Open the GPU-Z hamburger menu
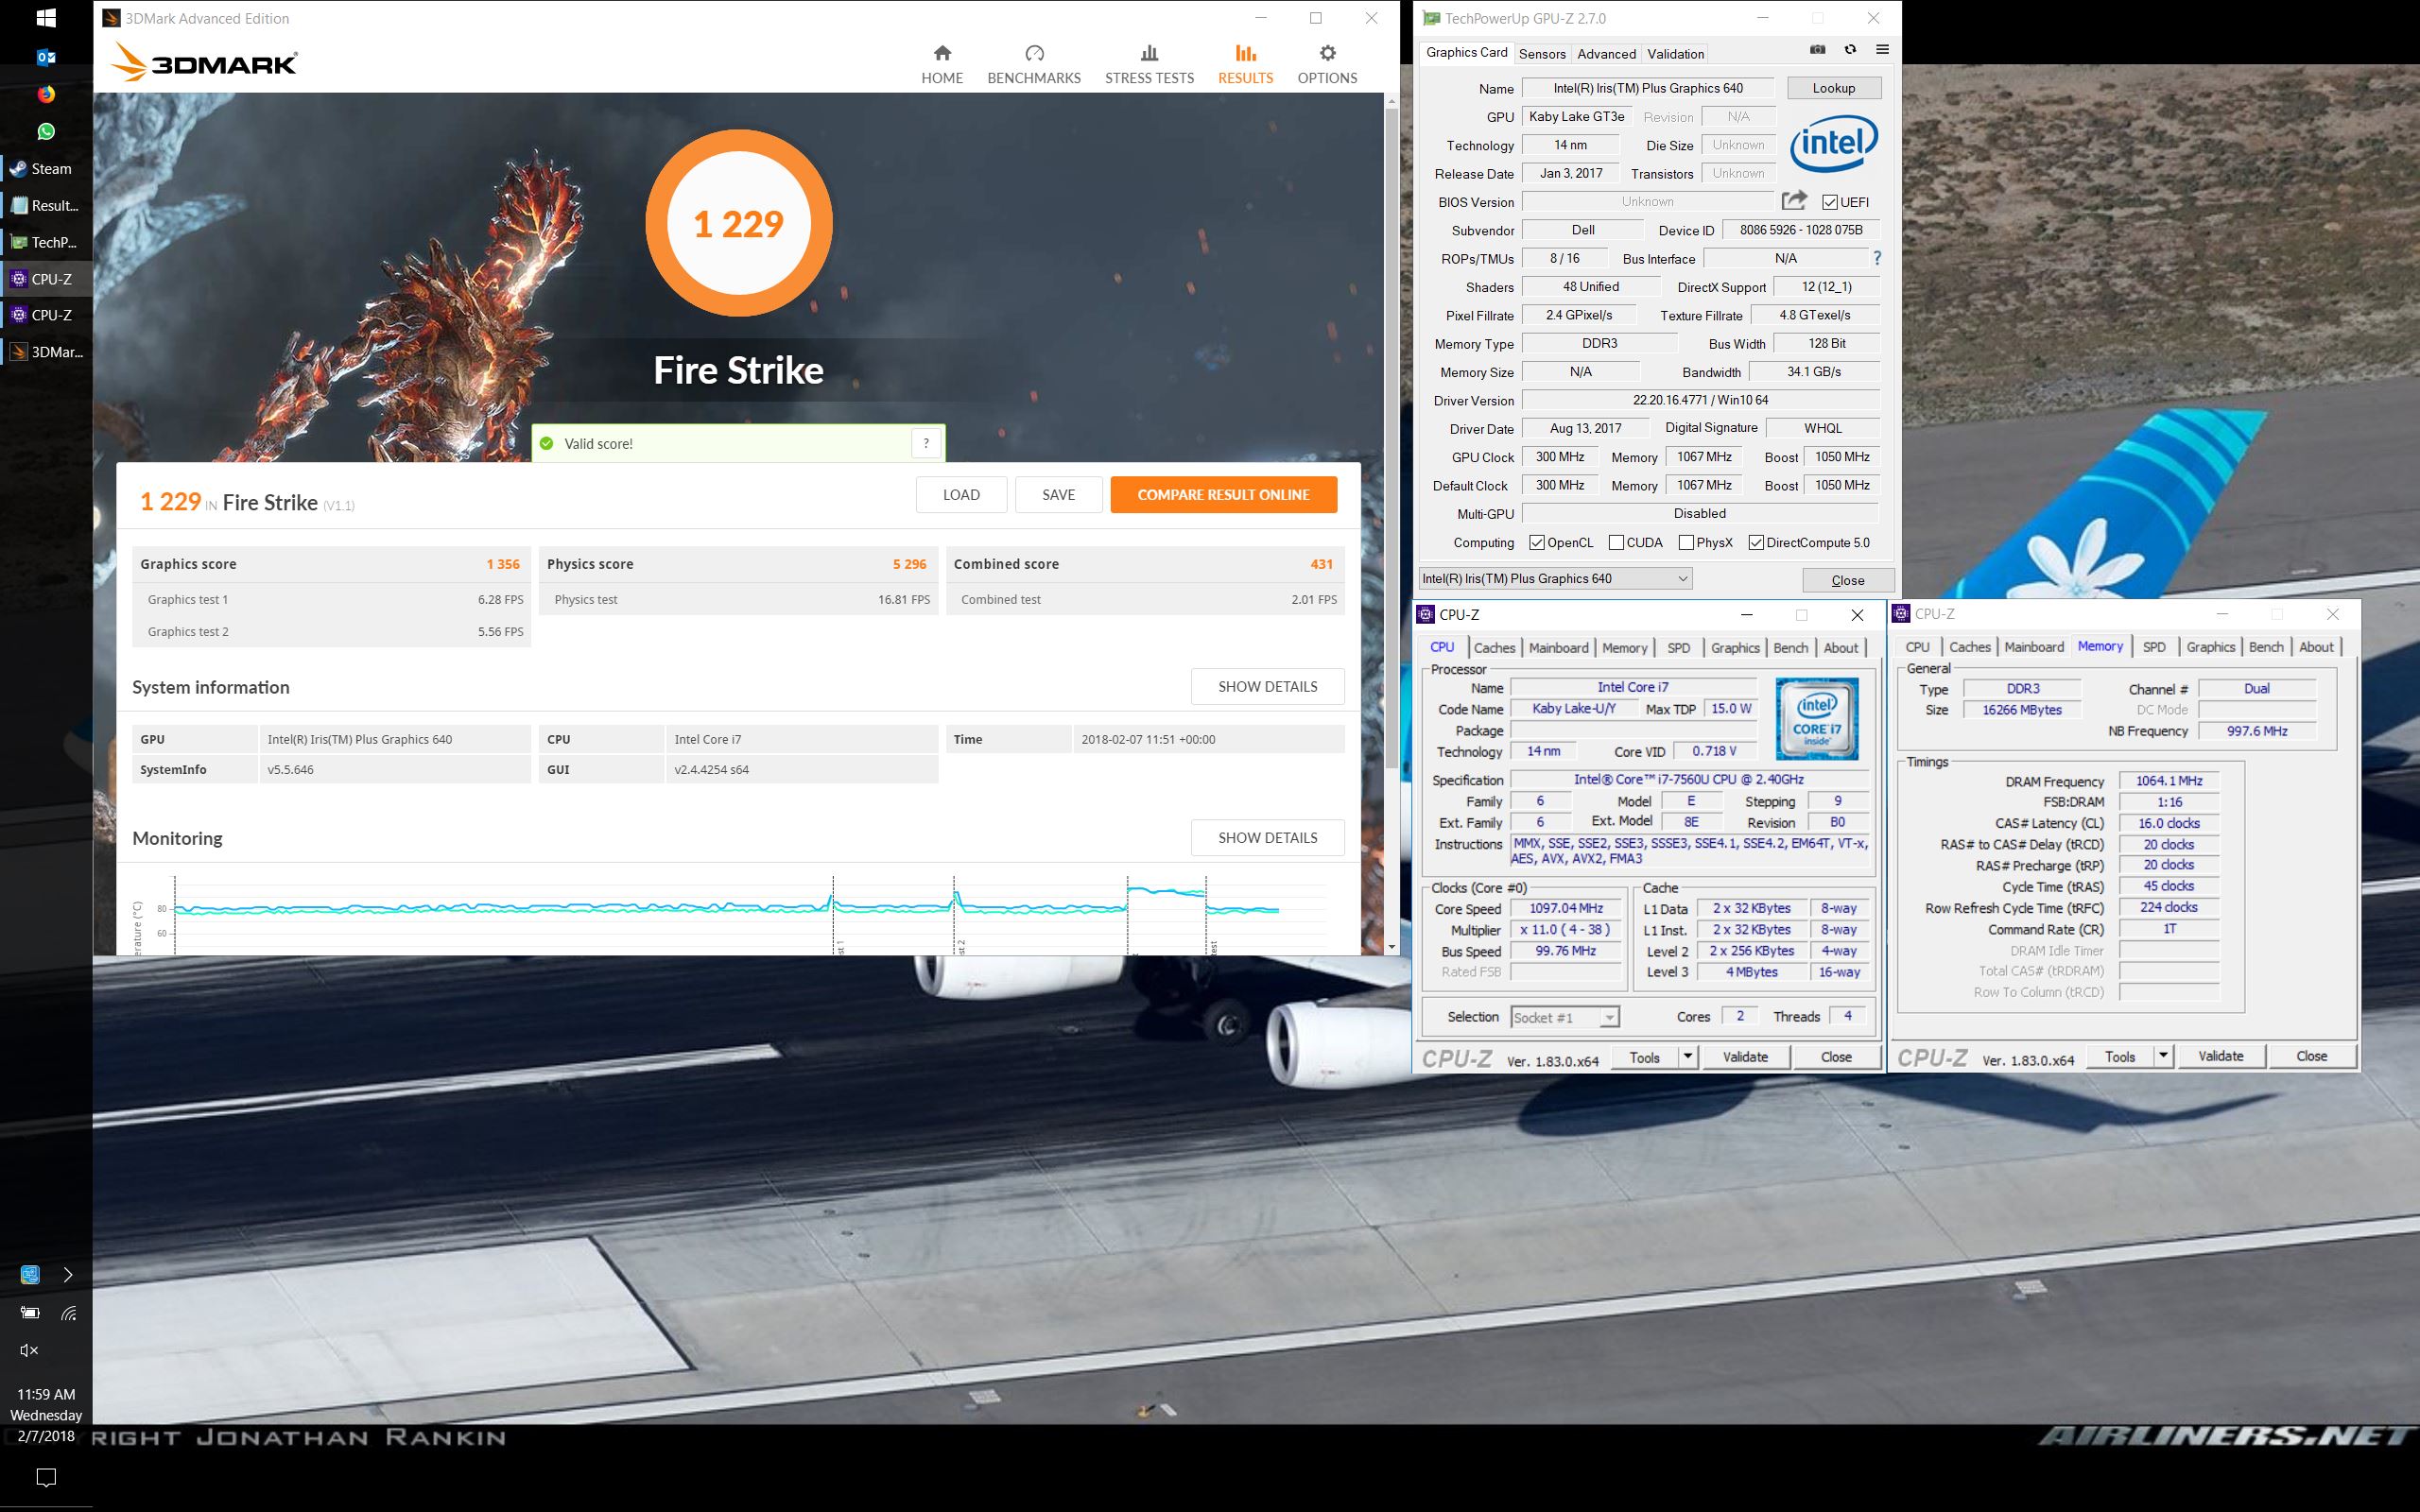2420x1512 pixels. 1882,50
